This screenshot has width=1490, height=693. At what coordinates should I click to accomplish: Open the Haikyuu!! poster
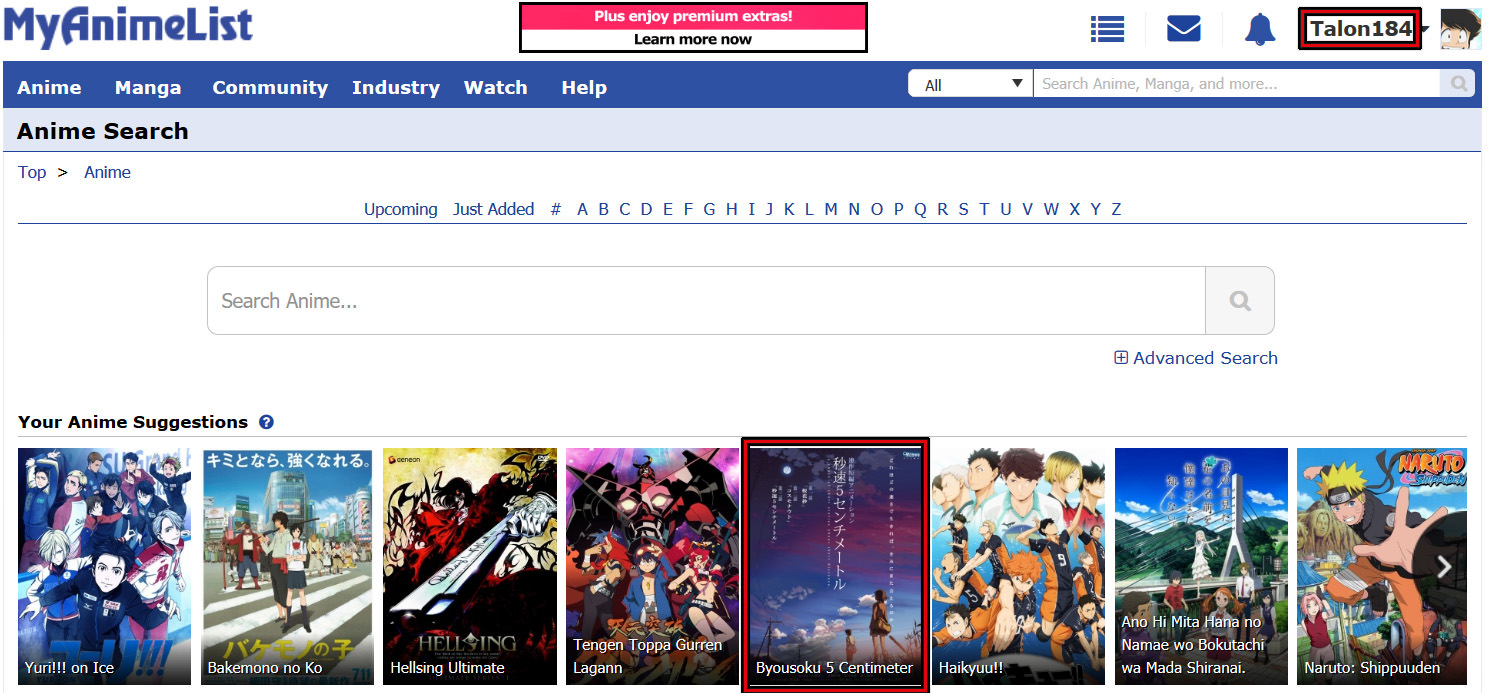point(1018,566)
